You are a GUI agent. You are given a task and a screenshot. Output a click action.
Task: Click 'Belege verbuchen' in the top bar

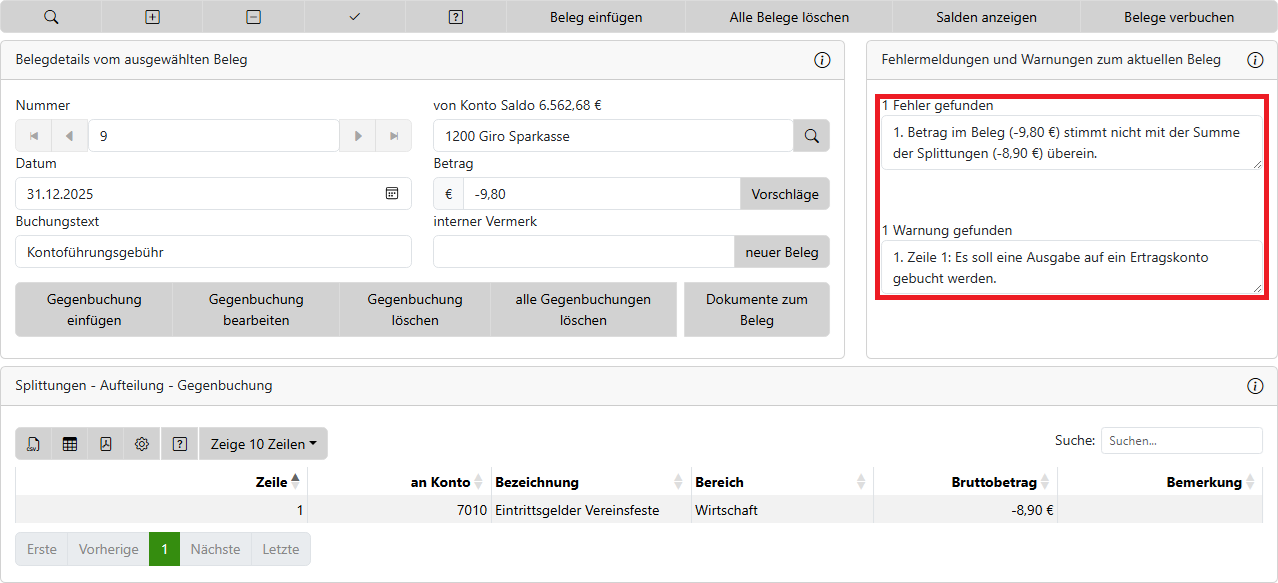[x=1178, y=17]
